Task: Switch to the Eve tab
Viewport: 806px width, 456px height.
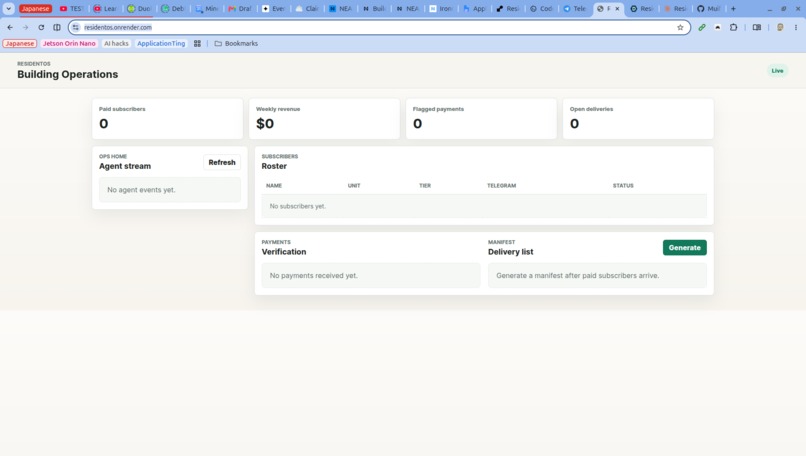Action: point(273,9)
